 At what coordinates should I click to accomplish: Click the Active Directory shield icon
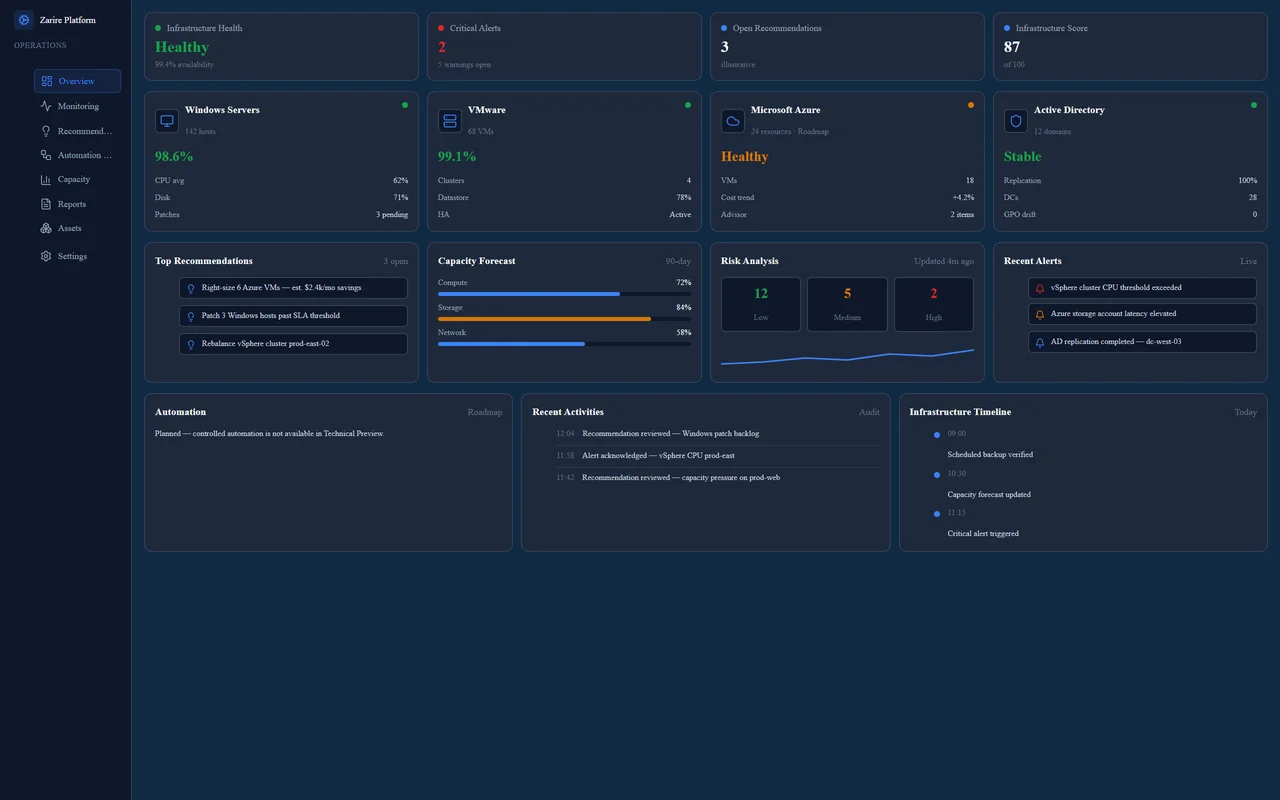pyautogui.click(x=1016, y=121)
